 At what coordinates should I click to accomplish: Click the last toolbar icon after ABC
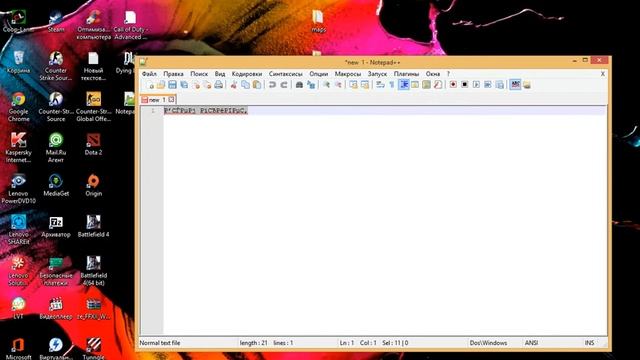coord(527,85)
